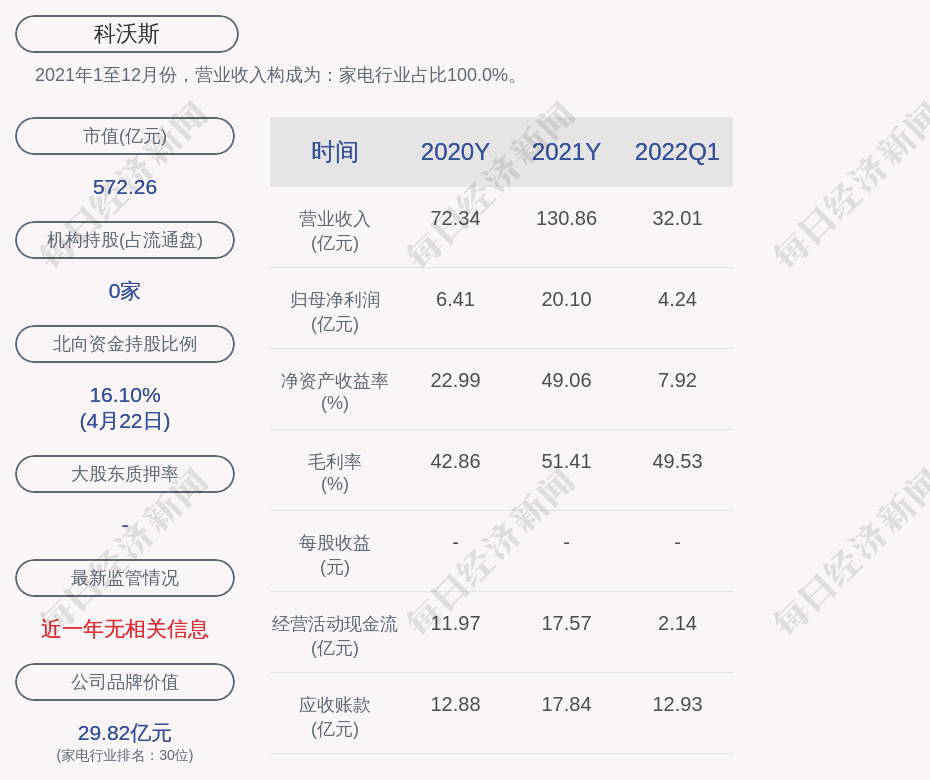Click the 大股东质押率 label
The width and height of the screenshot is (930, 780).
tap(125, 474)
